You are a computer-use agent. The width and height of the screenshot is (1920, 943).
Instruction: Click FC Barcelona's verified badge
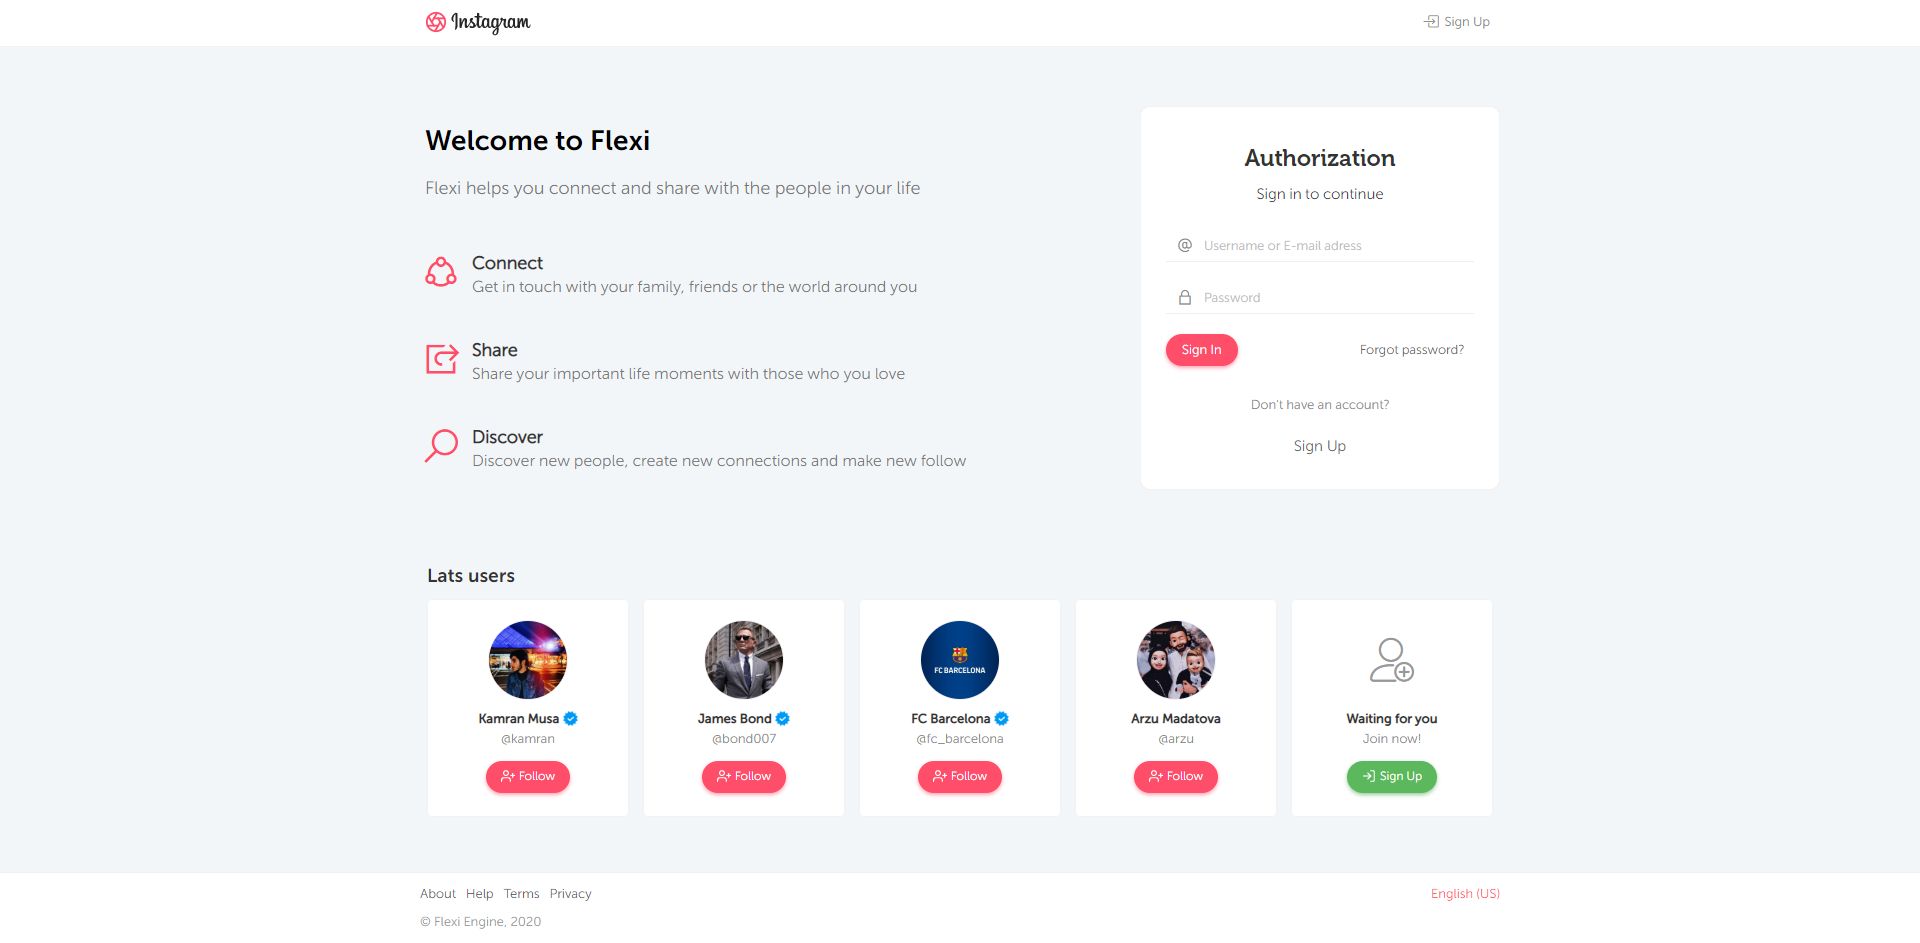pos(1002,718)
